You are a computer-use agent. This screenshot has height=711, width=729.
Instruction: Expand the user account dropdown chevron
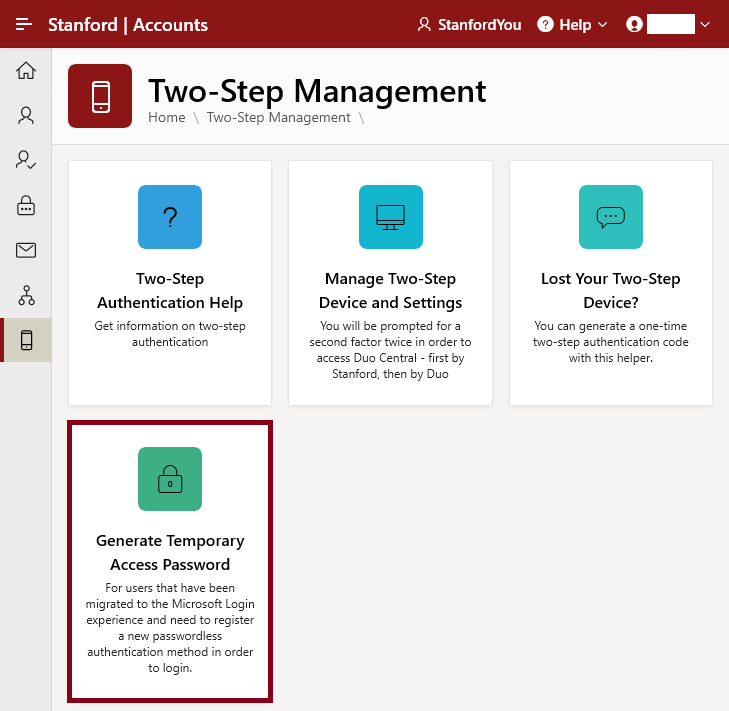pyautogui.click(x=705, y=25)
